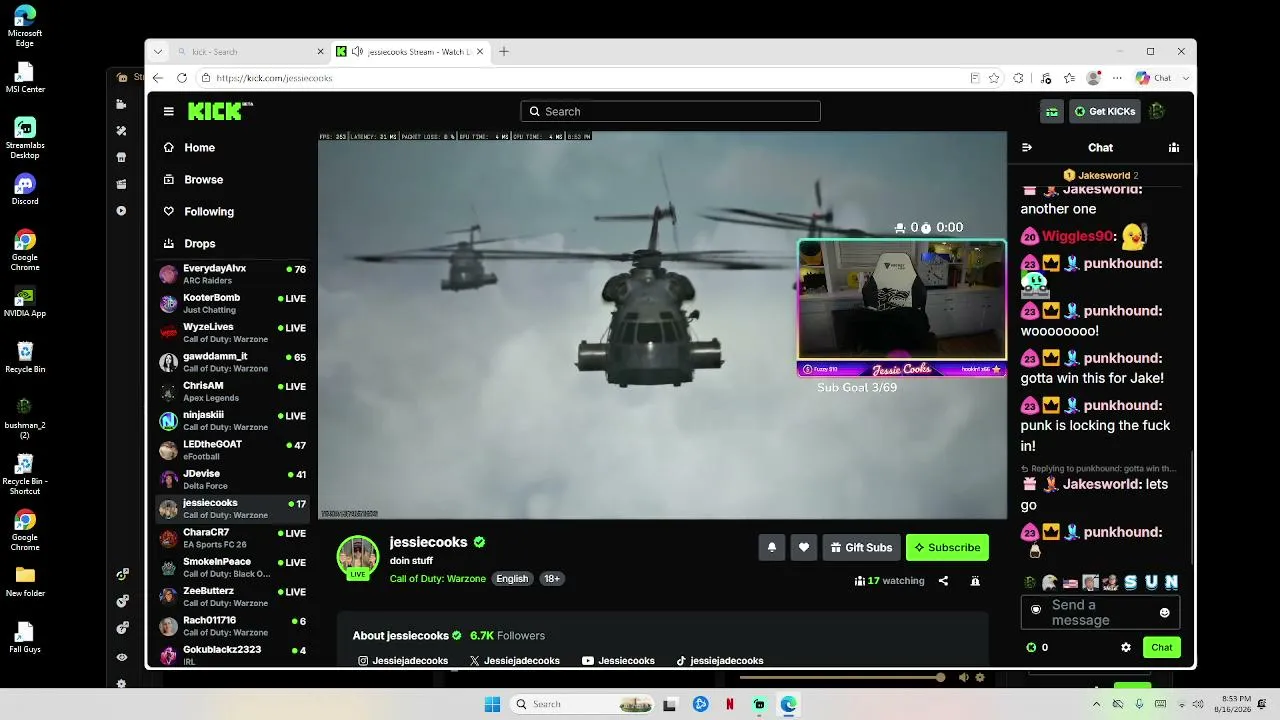Go back using Edge back arrow

coord(158,78)
